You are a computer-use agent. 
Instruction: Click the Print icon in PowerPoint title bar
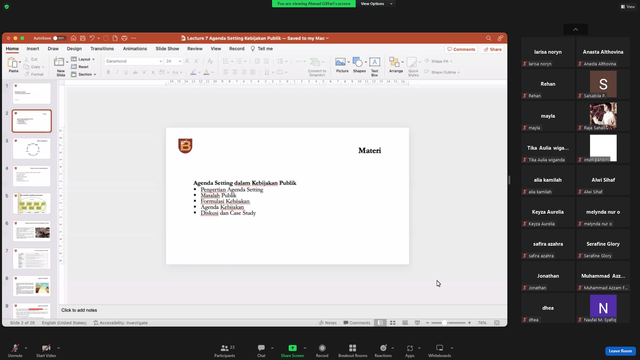124,38
